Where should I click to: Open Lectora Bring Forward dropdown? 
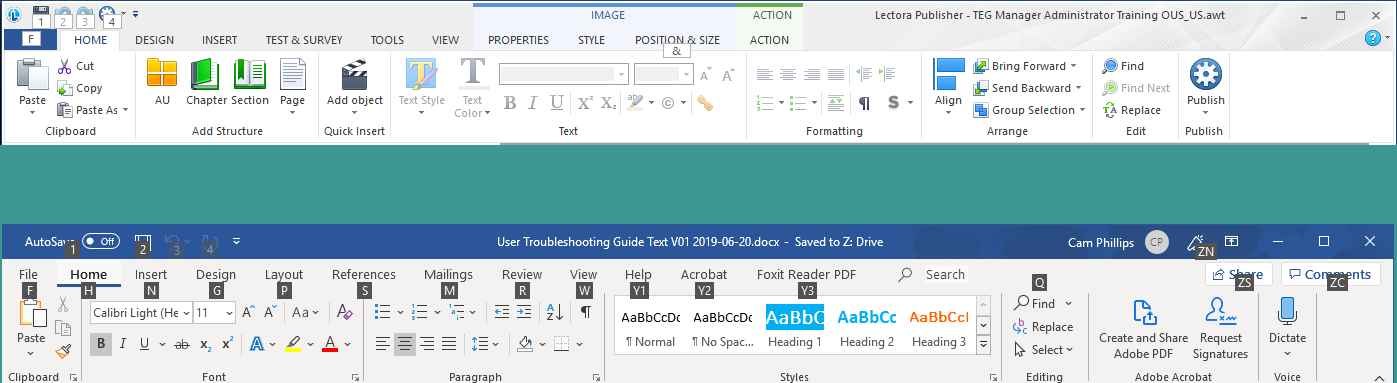click(x=1074, y=66)
